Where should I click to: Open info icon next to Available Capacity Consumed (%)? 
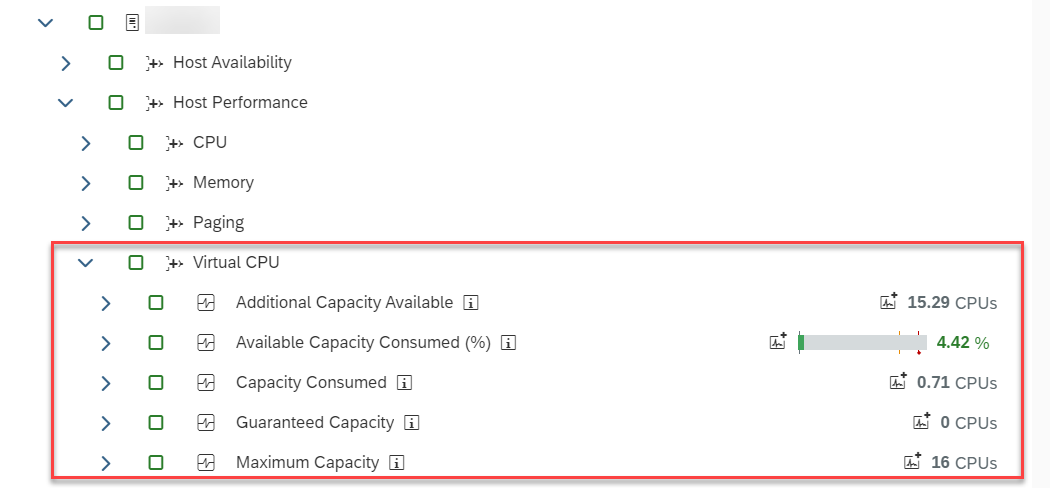(x=509, y=343)
